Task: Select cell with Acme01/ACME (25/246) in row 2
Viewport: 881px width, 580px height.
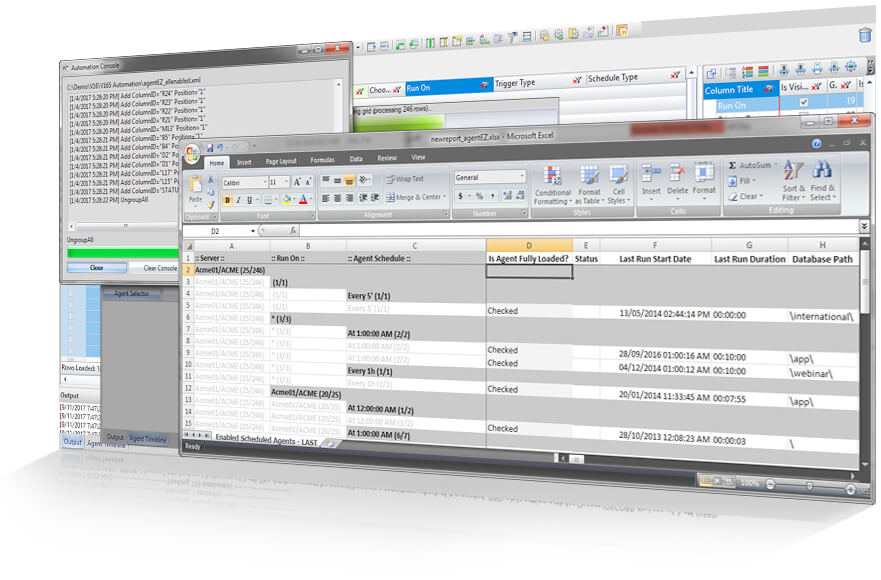Action: pyautogui.click(x=231, y=270)
